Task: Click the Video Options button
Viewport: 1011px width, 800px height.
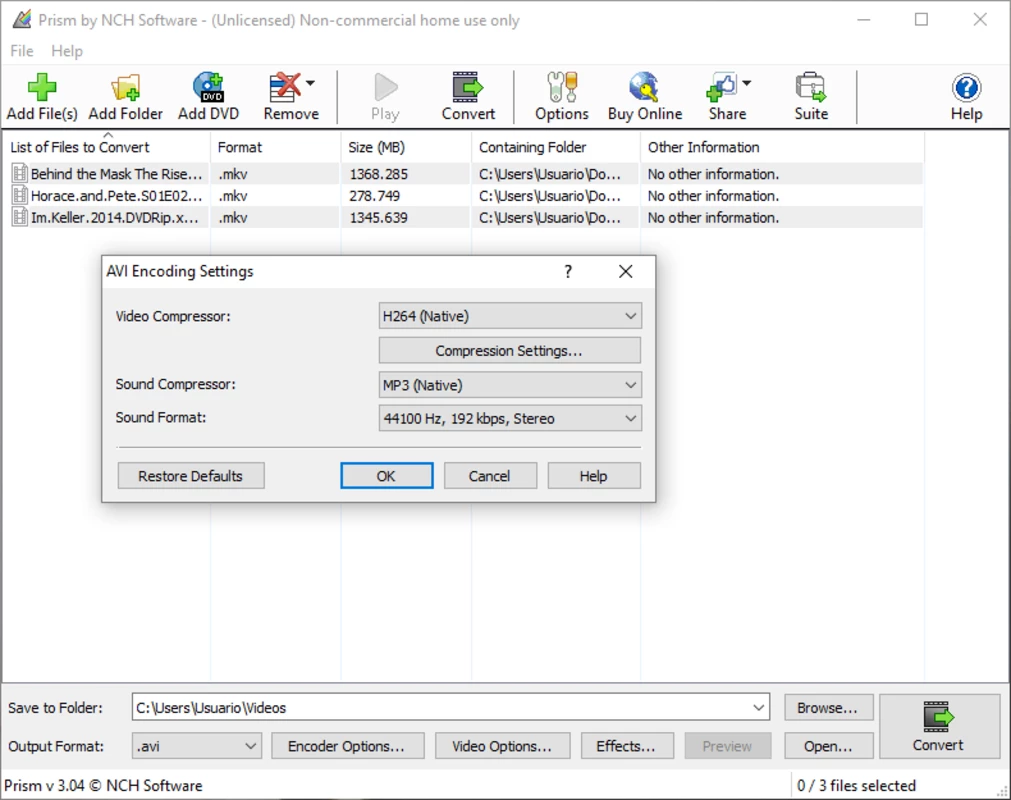Action: tap(502, 746)
